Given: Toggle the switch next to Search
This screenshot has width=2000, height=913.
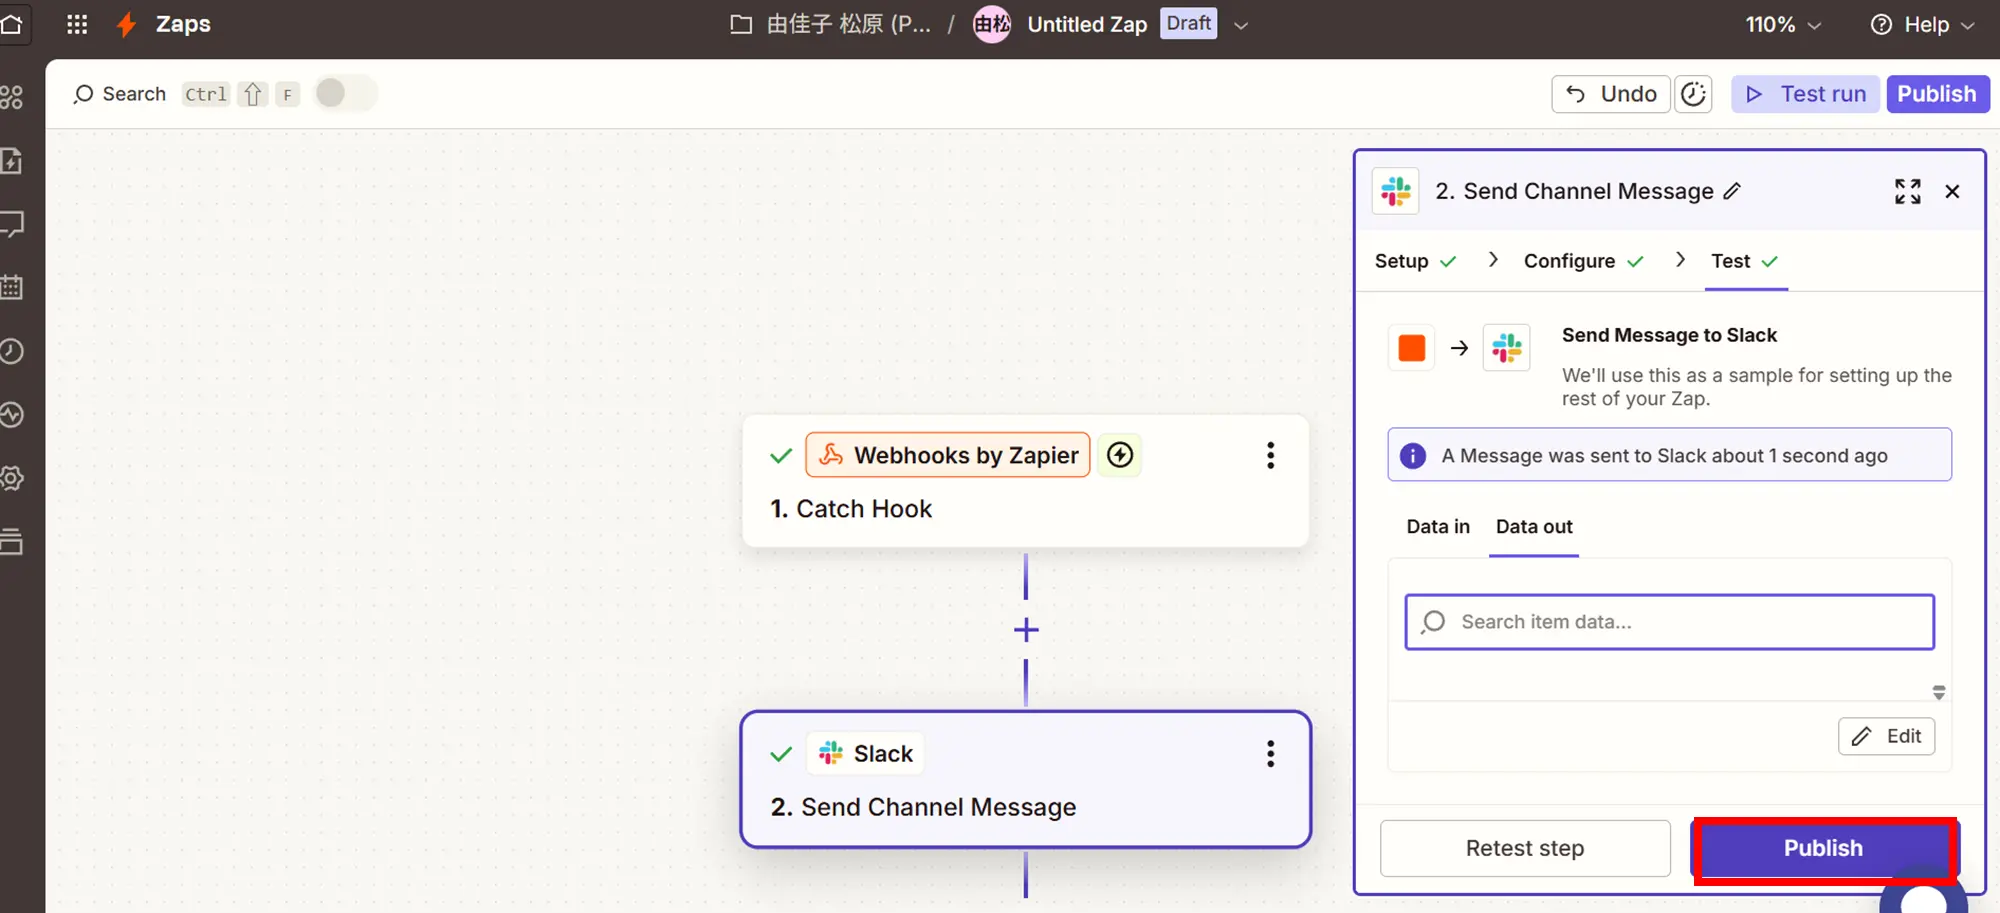Looking at the screenshot, I should click(344, 93).
